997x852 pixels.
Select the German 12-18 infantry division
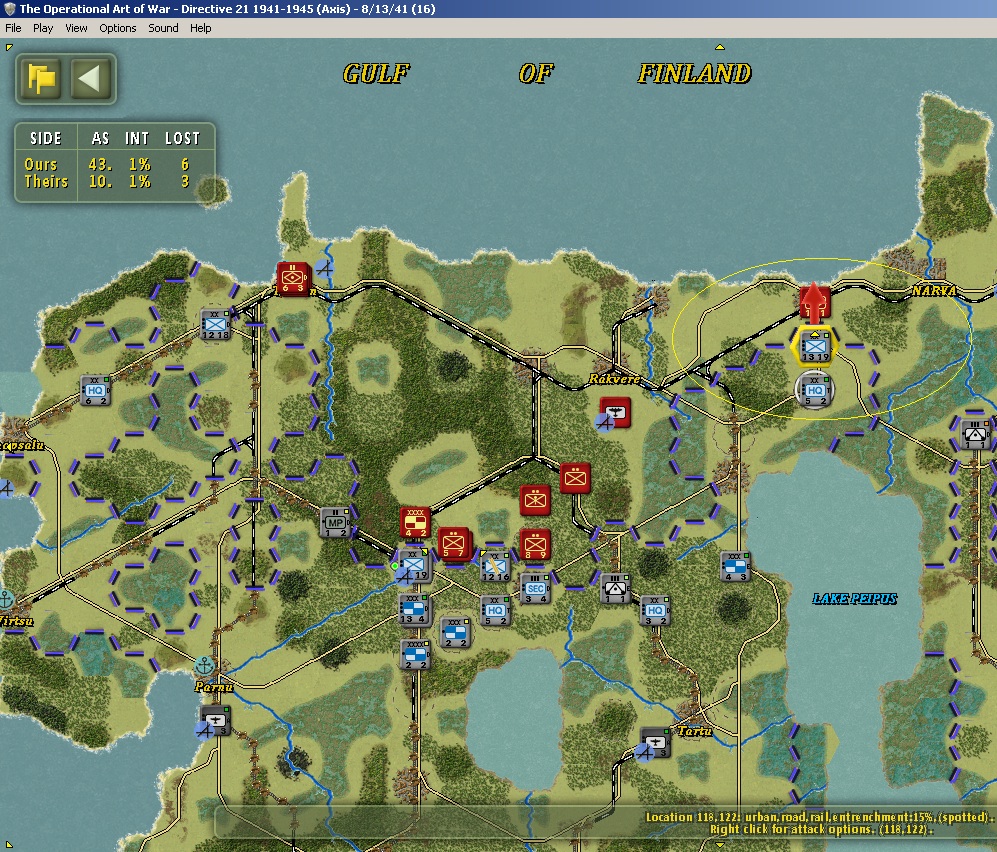click(216, 324)
